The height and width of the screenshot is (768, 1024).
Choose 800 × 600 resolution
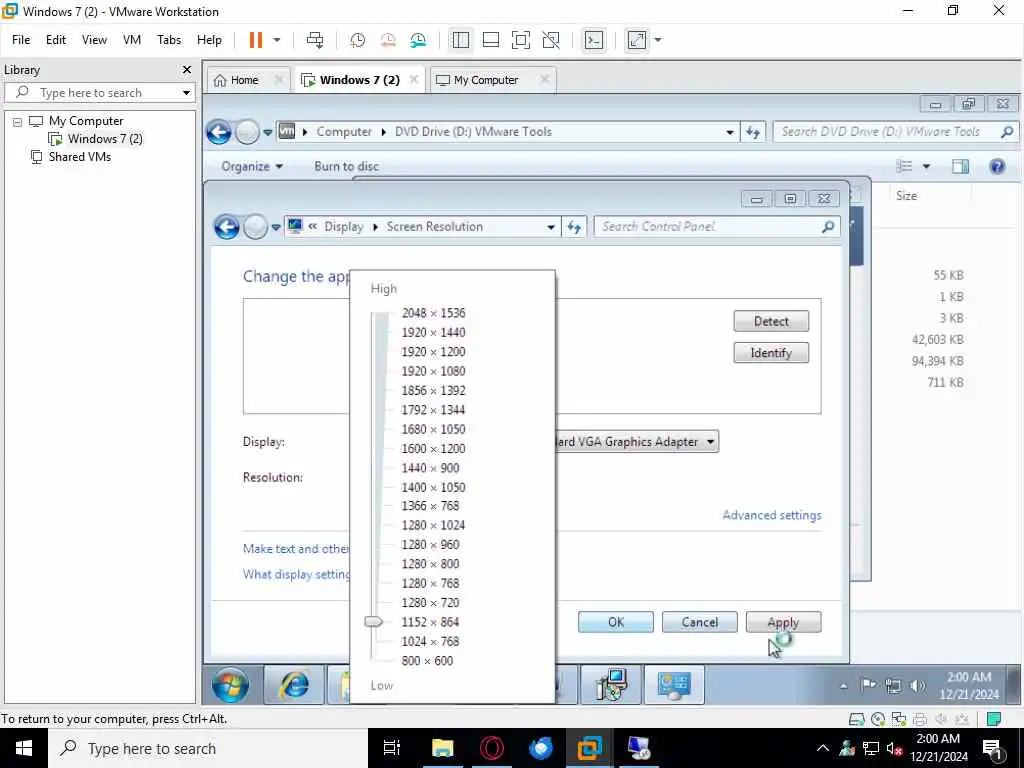(427, 661)
